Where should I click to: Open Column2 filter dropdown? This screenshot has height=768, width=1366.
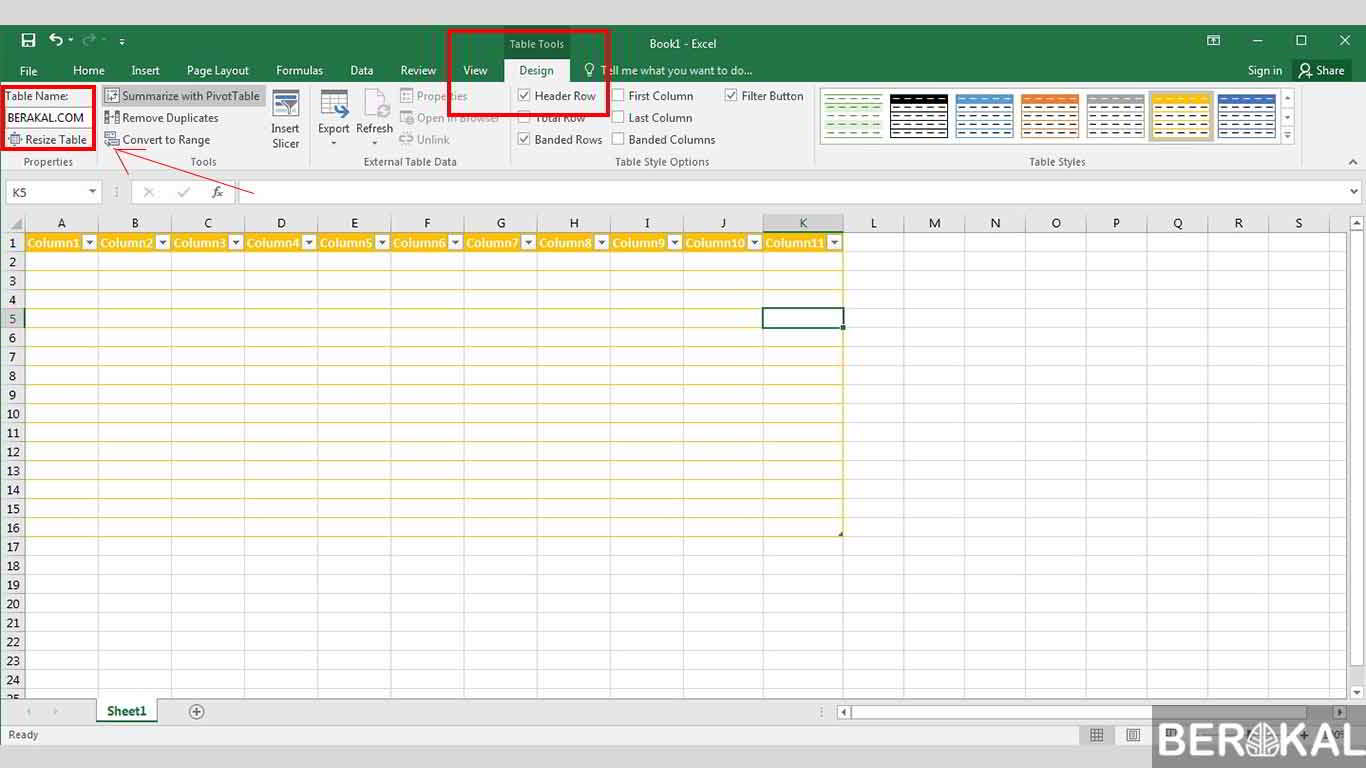163,243
